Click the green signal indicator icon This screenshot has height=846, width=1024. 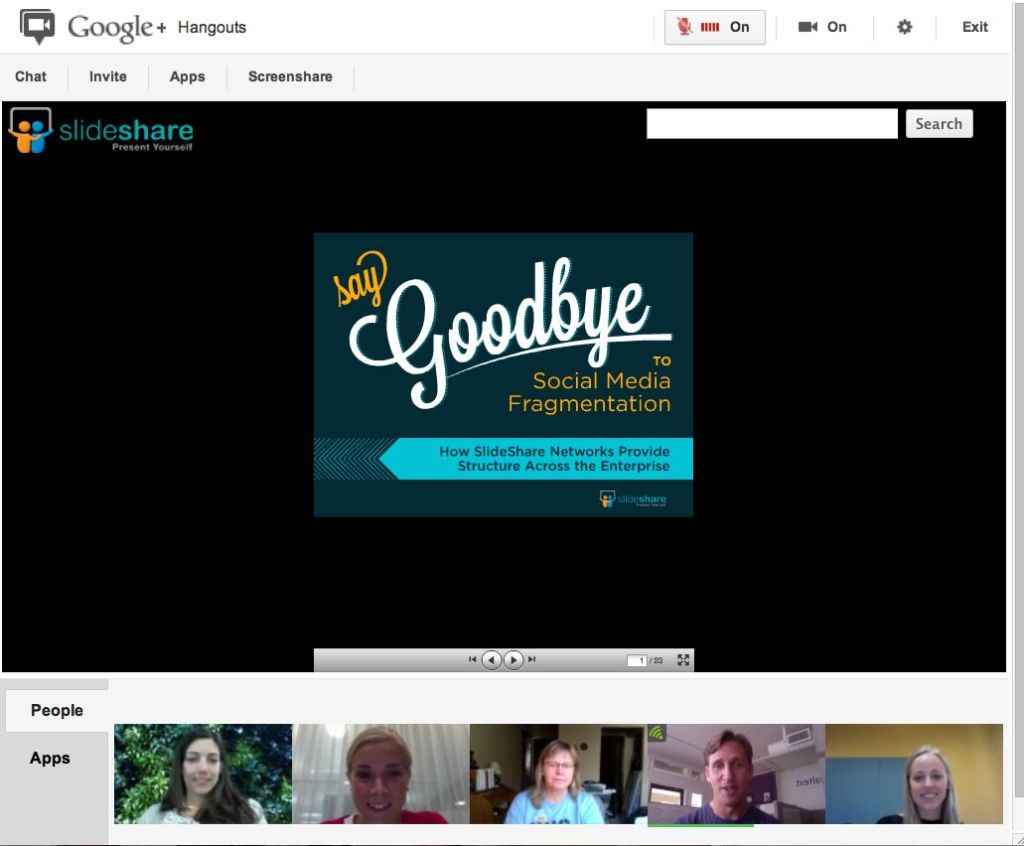[x=656, y=733]
